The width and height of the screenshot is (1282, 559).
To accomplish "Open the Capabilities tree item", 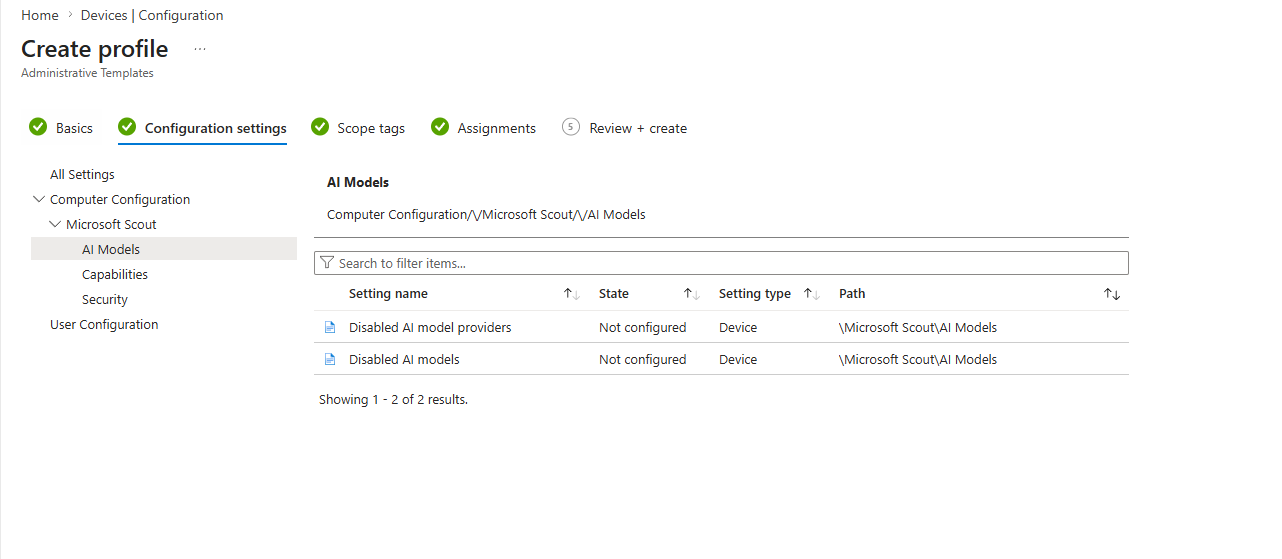I will pos(115,274).
